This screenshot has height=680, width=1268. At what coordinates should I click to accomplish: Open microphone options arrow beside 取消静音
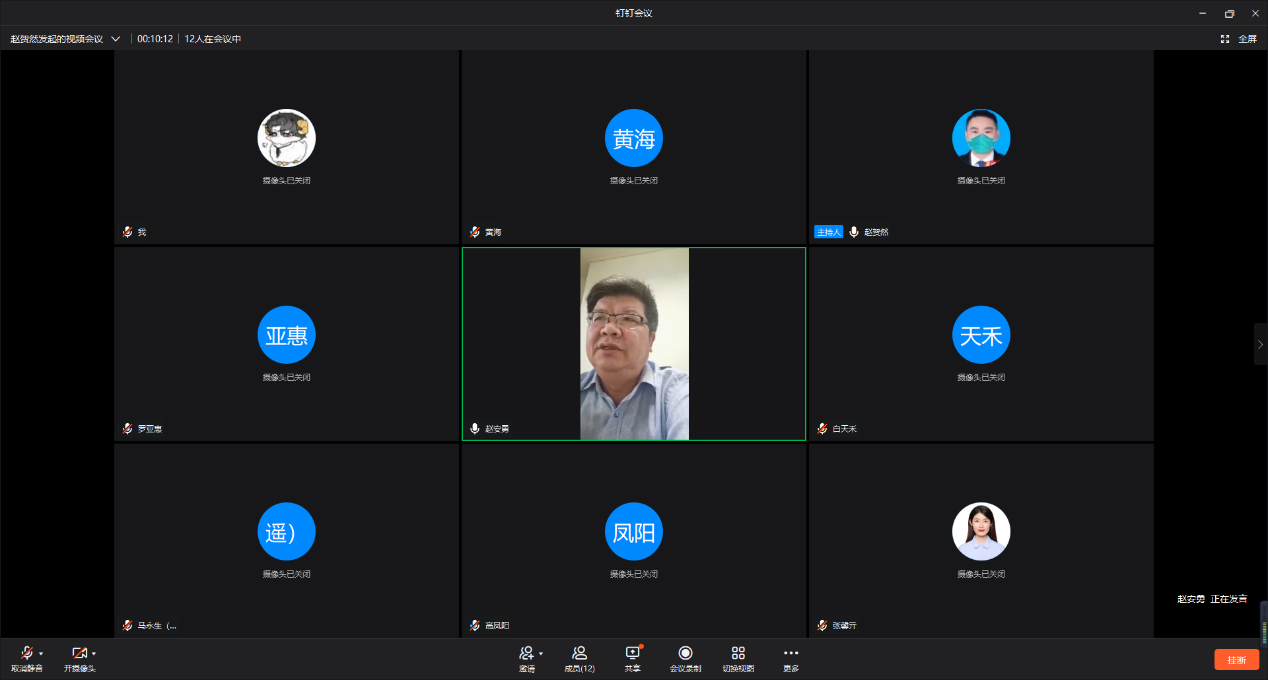click(41, 653)
